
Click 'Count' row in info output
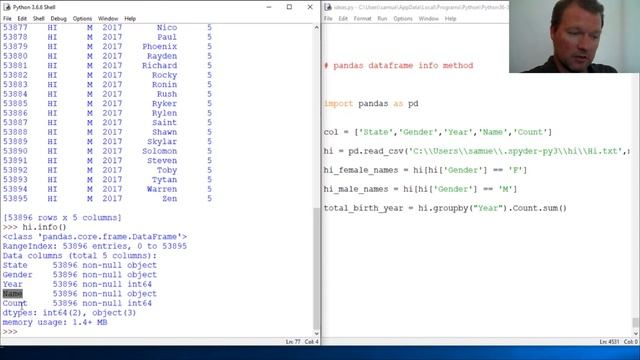click(77, 303)
